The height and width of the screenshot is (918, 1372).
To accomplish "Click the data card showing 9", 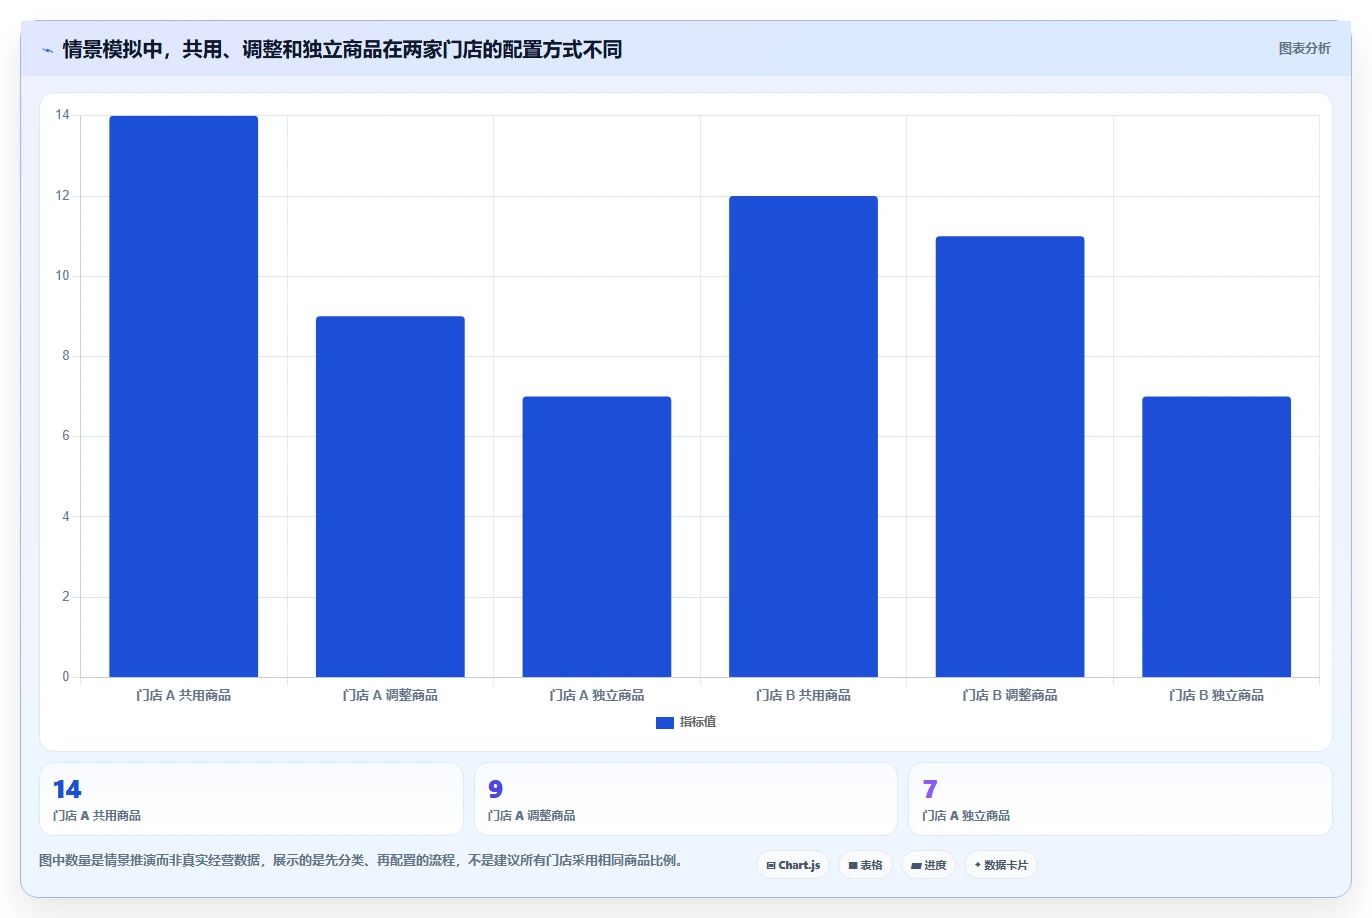I will [685, 799].
